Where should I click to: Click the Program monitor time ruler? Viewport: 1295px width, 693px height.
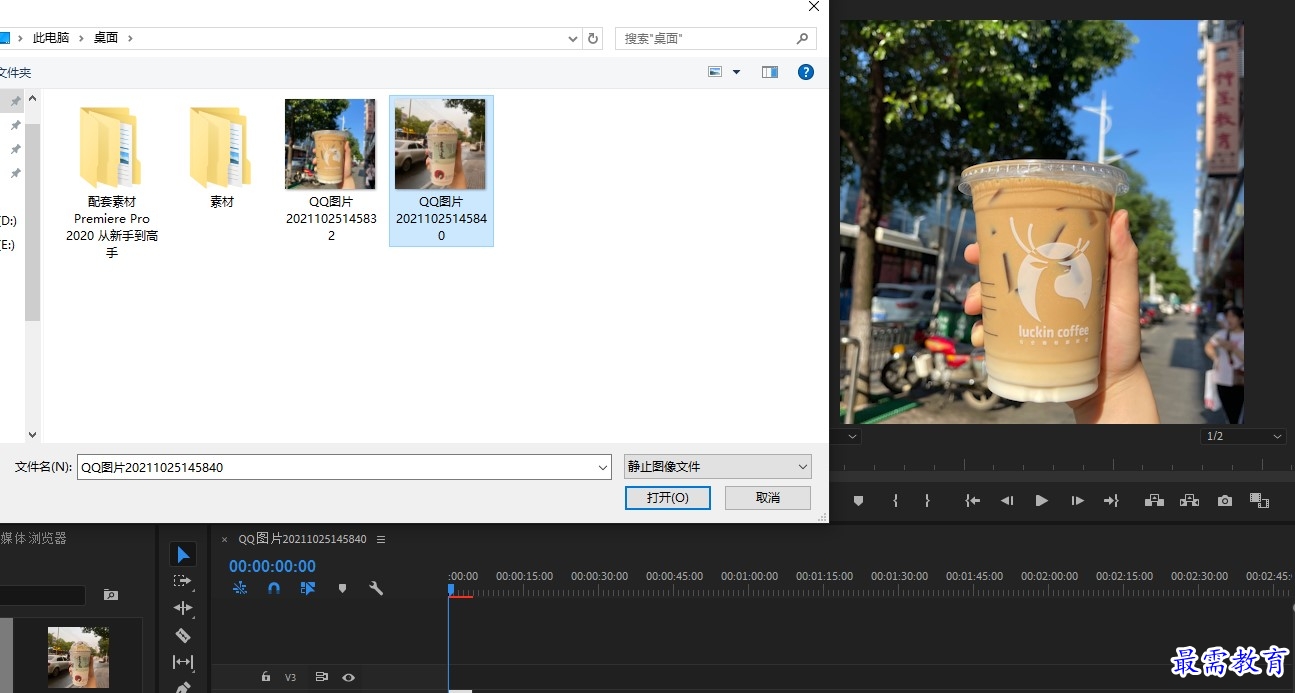click(1060, 464)
